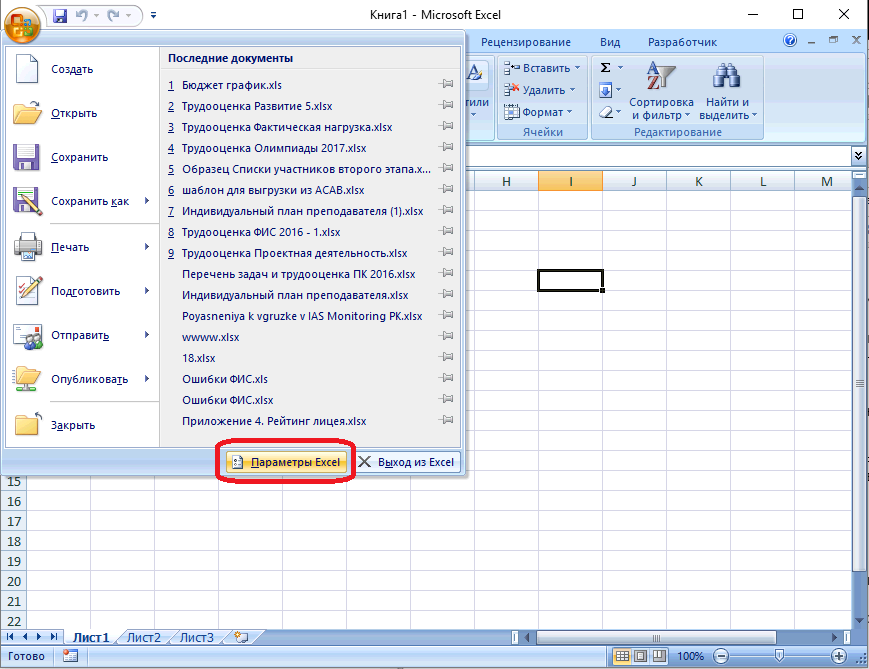Click the Undo arrow in Quick Access Toolbar
The width and height of the screenshot is (869, 669).
pos(81,16)
